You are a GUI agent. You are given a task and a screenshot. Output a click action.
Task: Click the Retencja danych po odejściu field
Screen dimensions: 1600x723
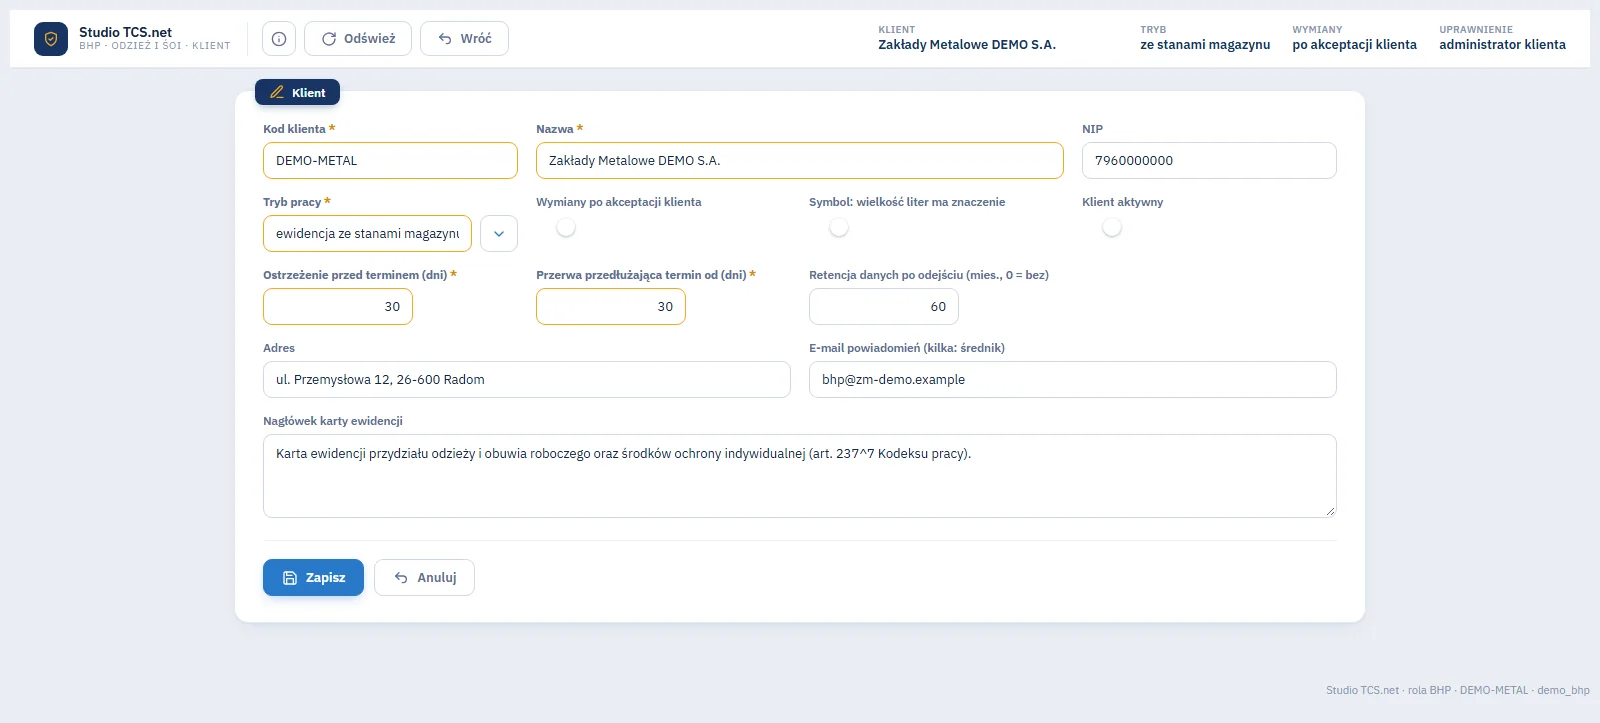884,307
